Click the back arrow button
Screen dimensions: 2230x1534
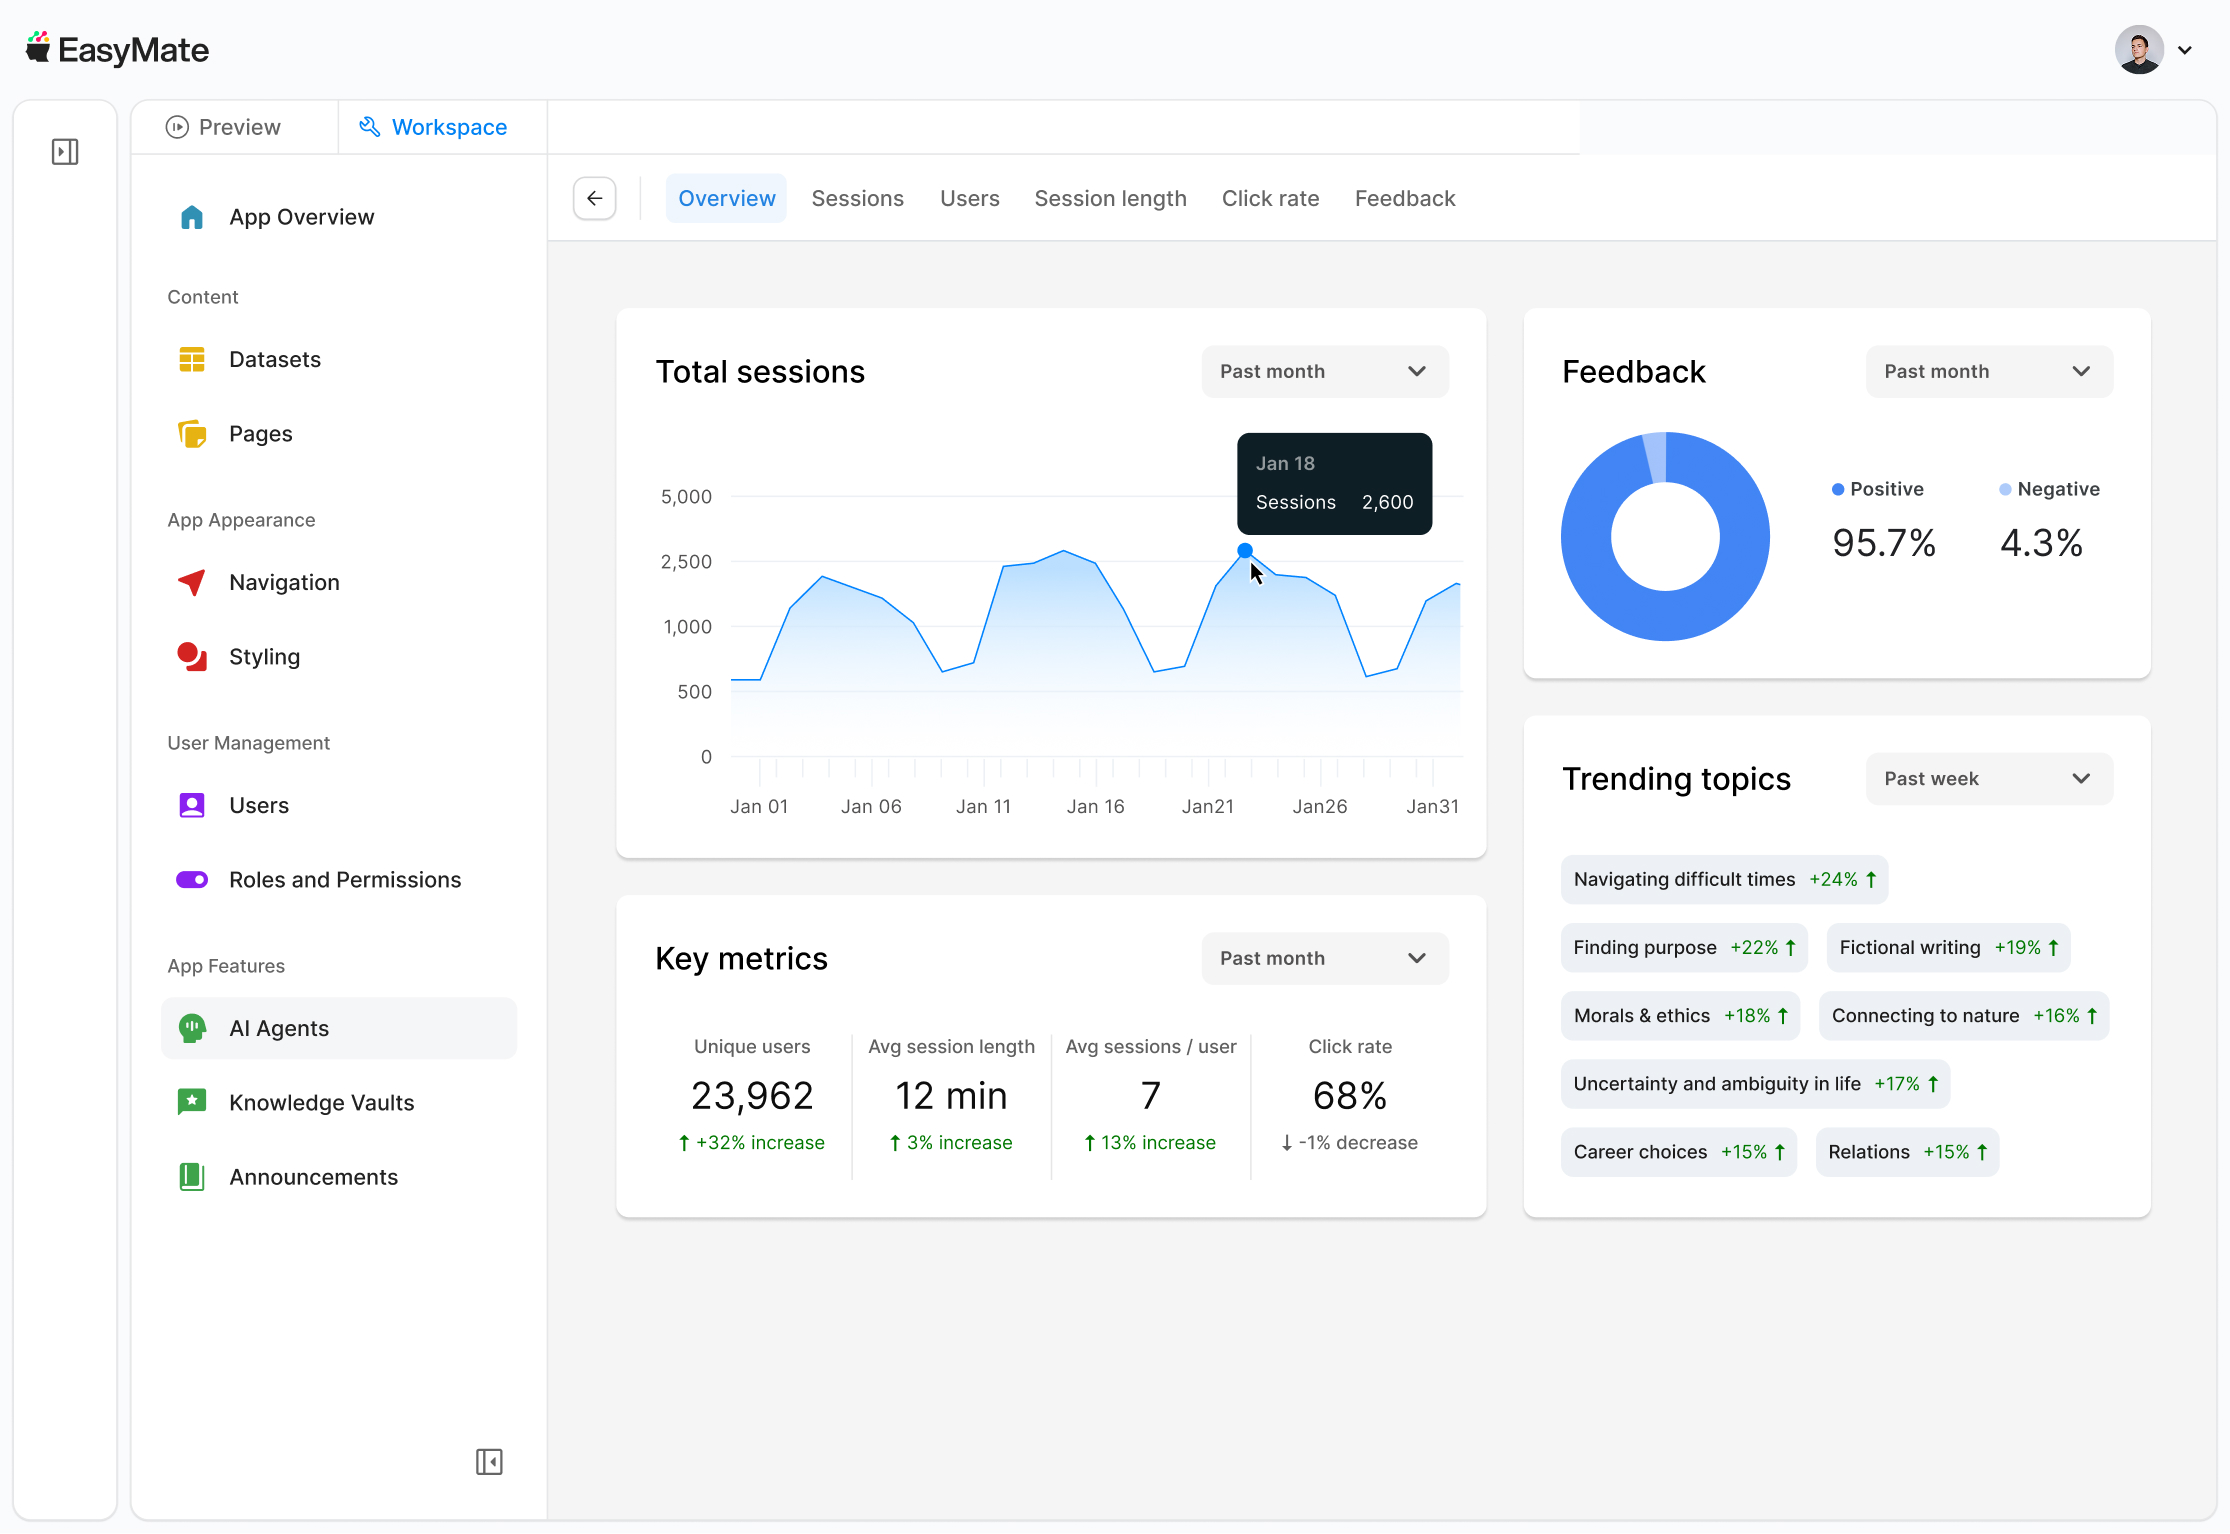595,198
